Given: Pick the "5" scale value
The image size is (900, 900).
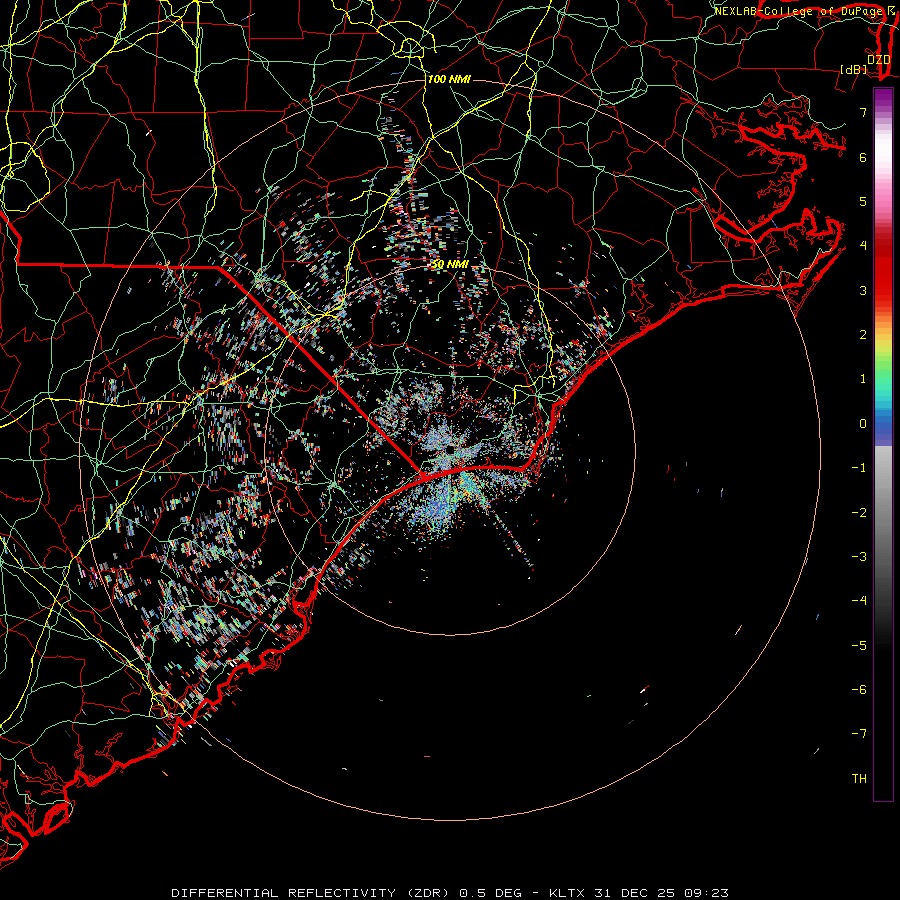Looking at the screenshot, I should point(863,201).
